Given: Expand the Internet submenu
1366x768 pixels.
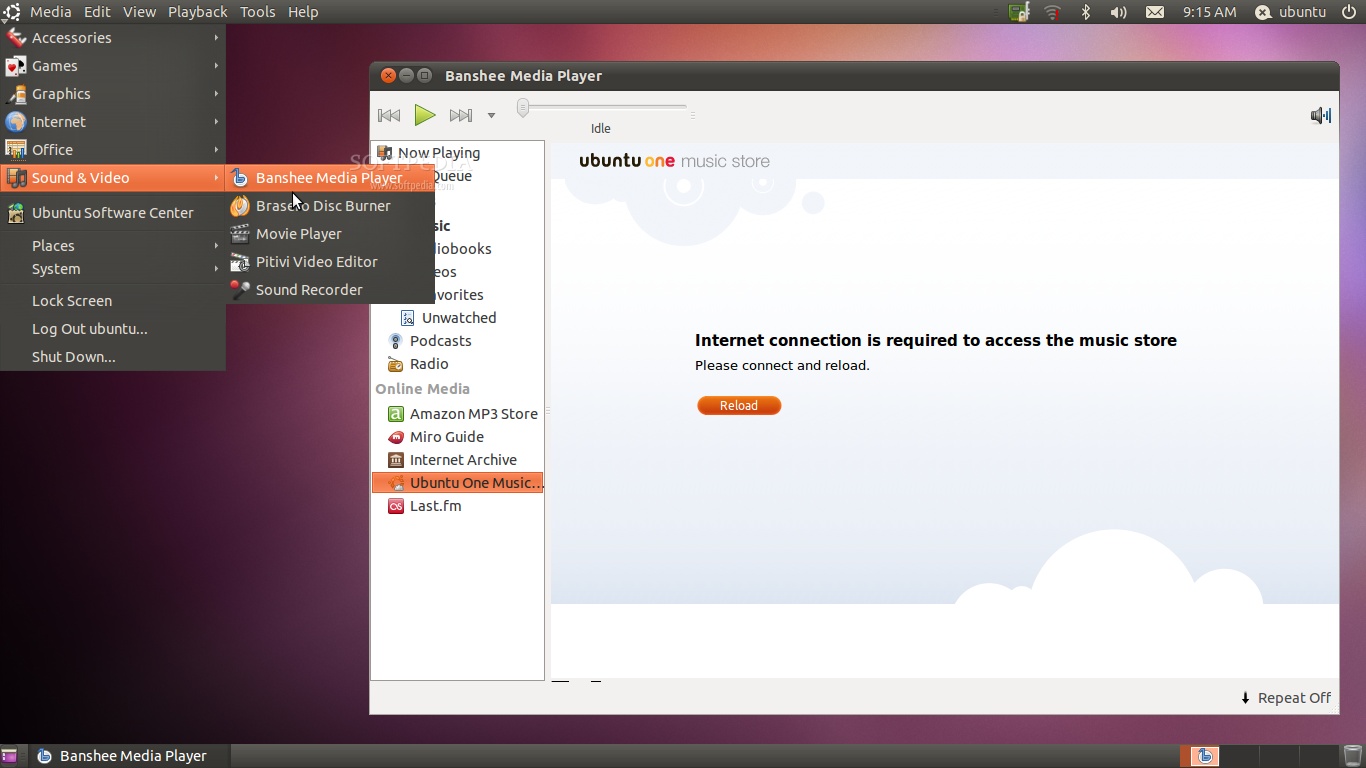Looking at the screenshot, I should 113,122.
